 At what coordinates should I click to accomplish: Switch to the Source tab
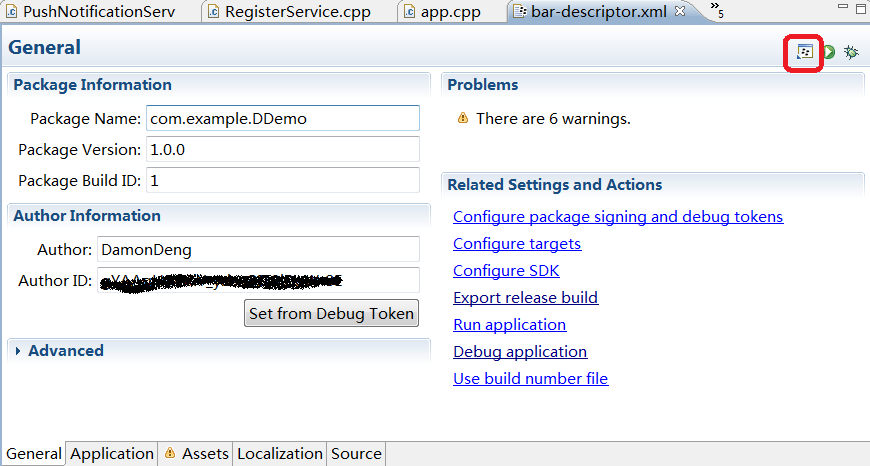coord(356,453)
